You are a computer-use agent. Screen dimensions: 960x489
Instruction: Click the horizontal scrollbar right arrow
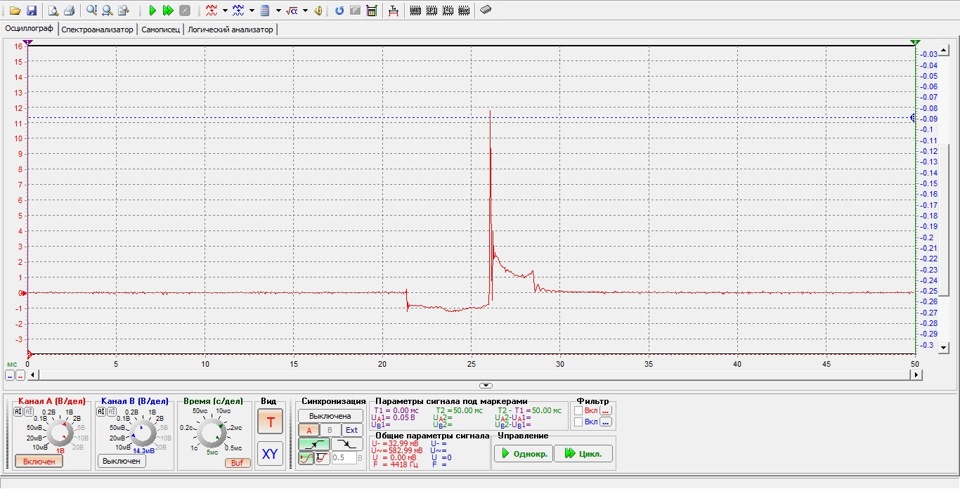pos(916,375)
